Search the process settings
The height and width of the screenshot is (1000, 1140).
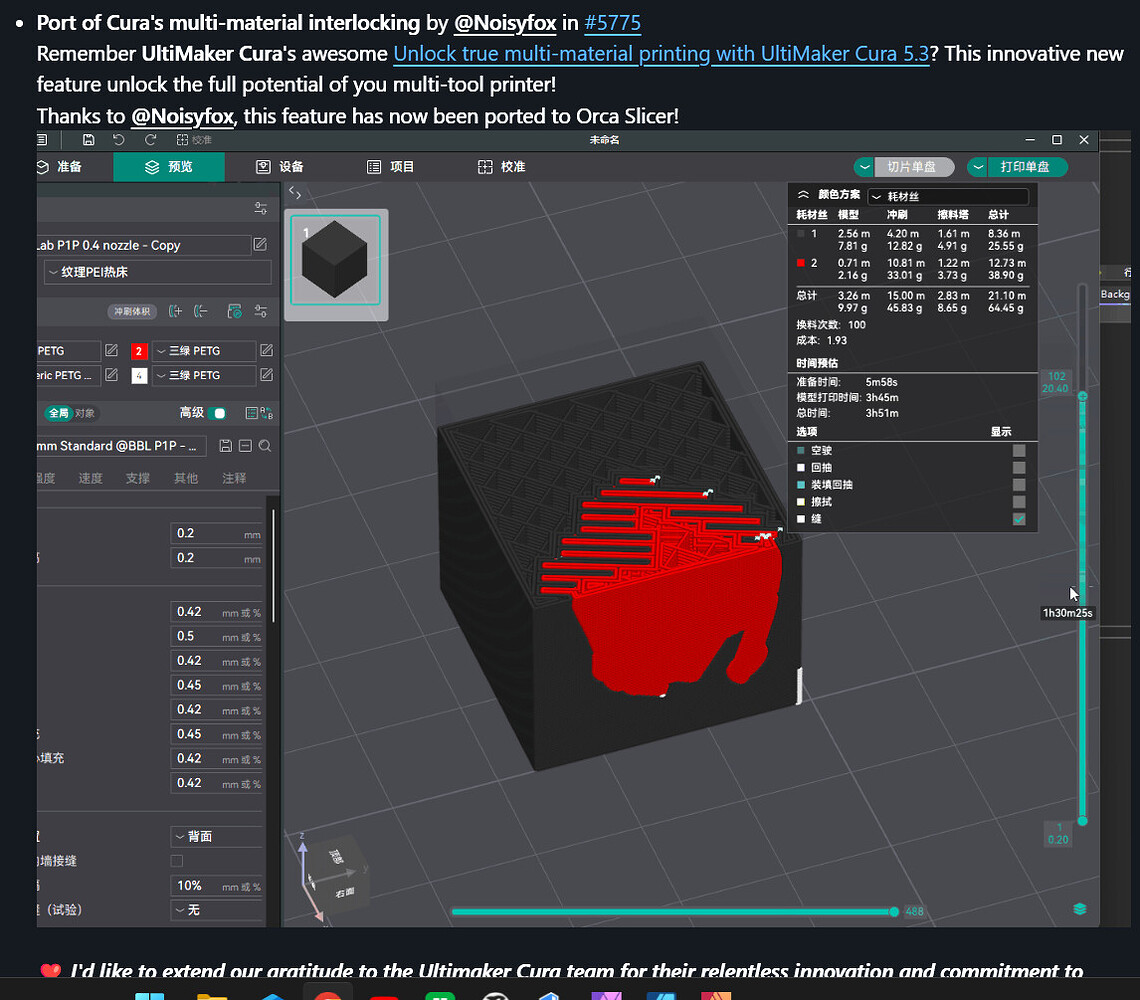(x=265, y=446)
